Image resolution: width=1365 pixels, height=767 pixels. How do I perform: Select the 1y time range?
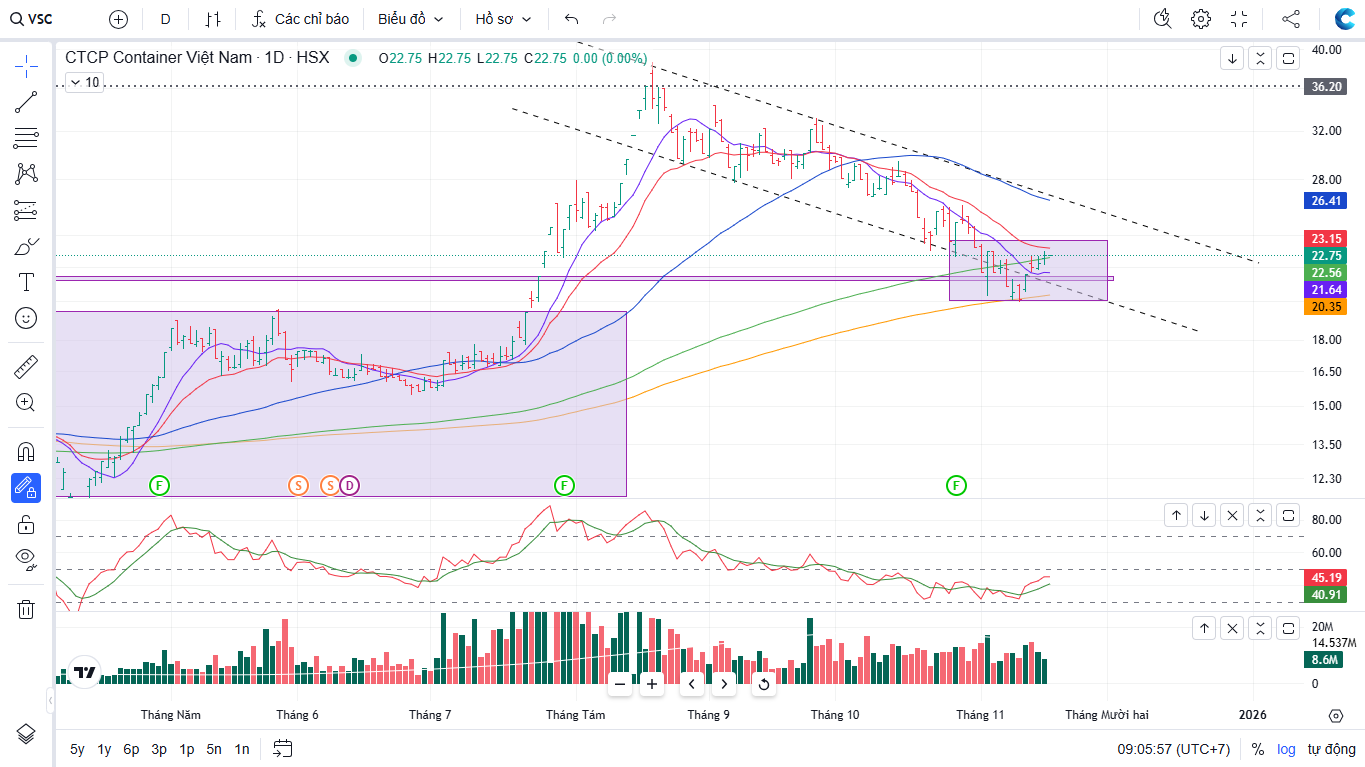(x=104, y=749)
